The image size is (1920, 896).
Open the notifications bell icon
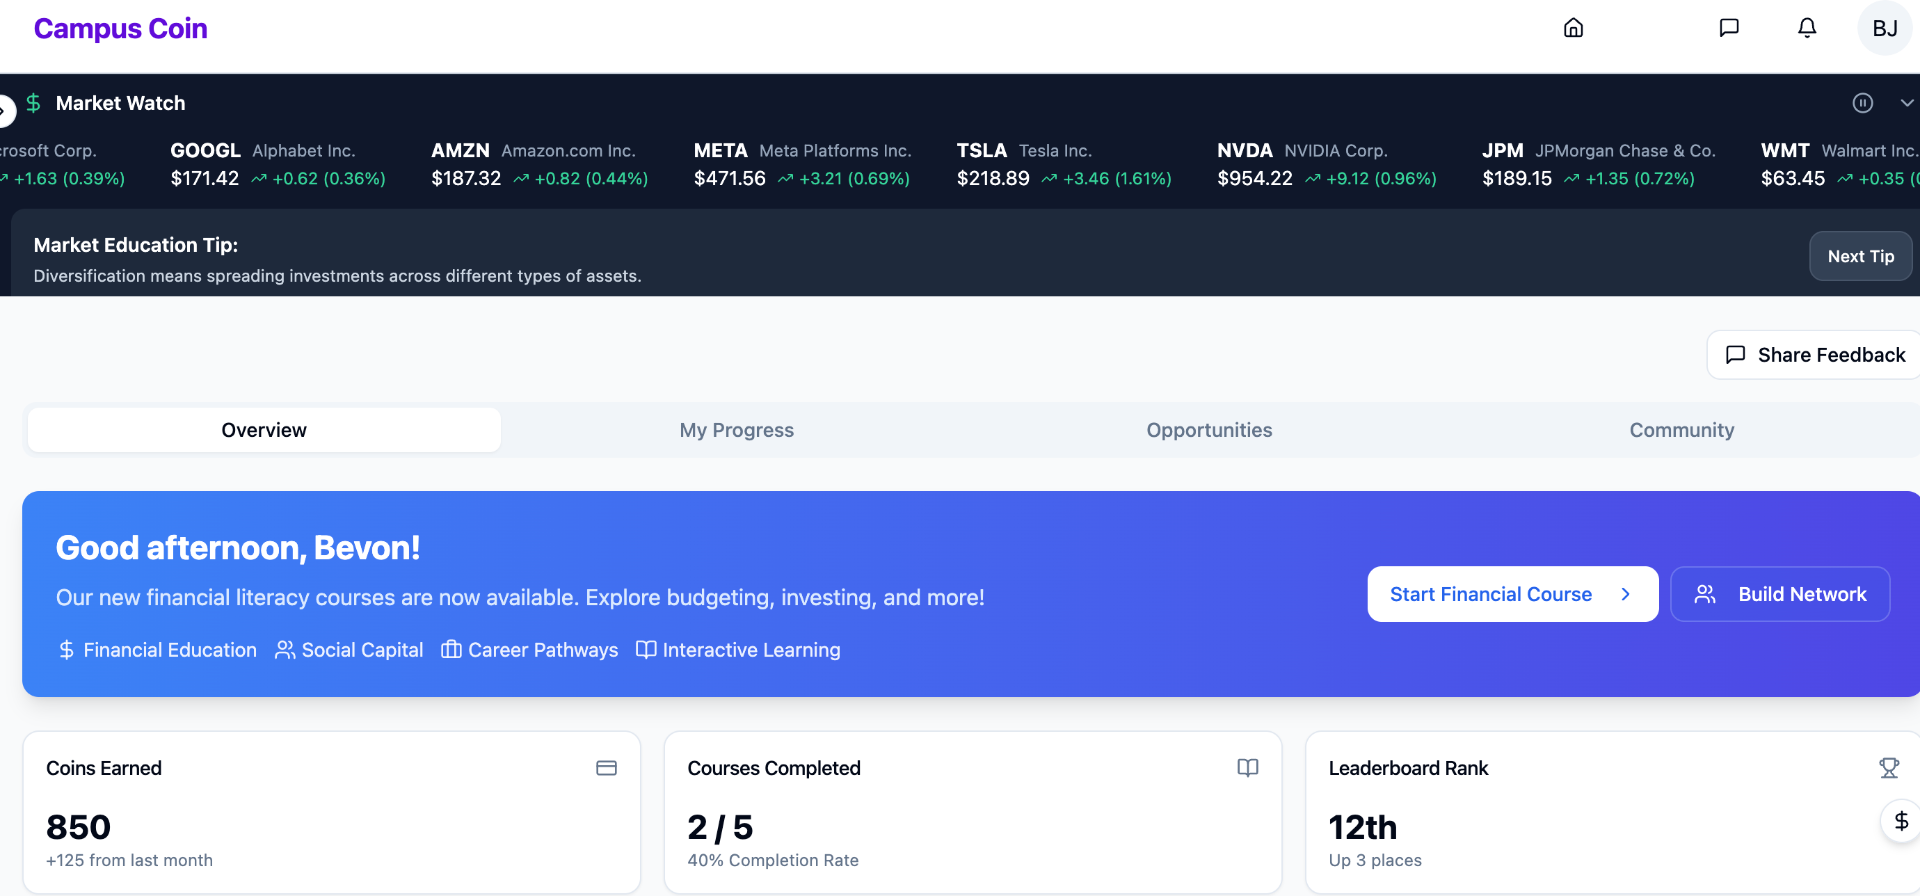click(1807, 28)
